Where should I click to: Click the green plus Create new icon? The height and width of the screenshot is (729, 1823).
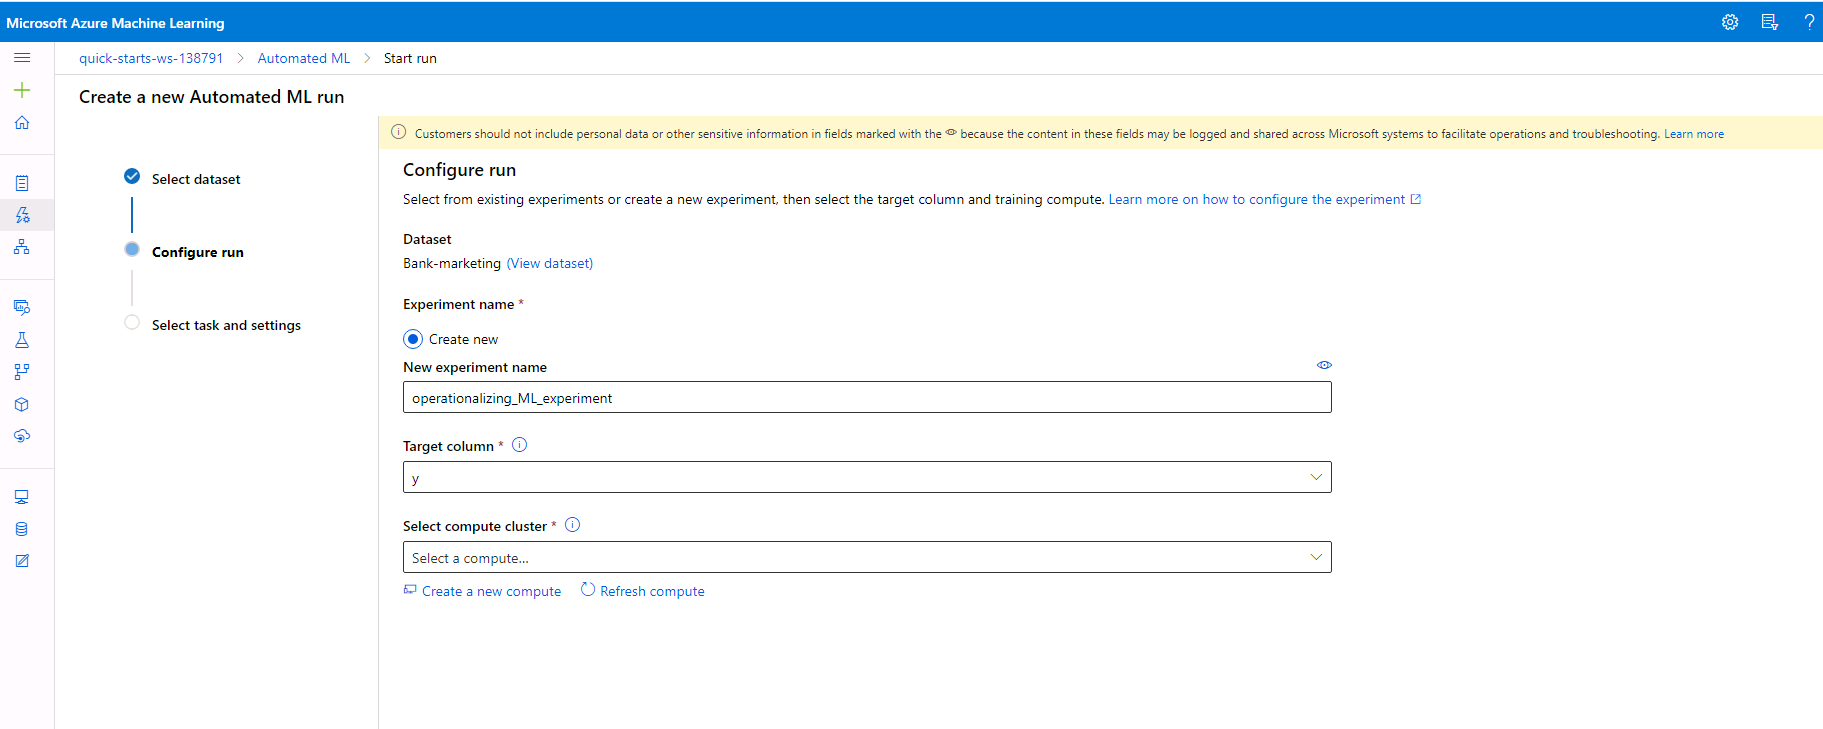22,90
